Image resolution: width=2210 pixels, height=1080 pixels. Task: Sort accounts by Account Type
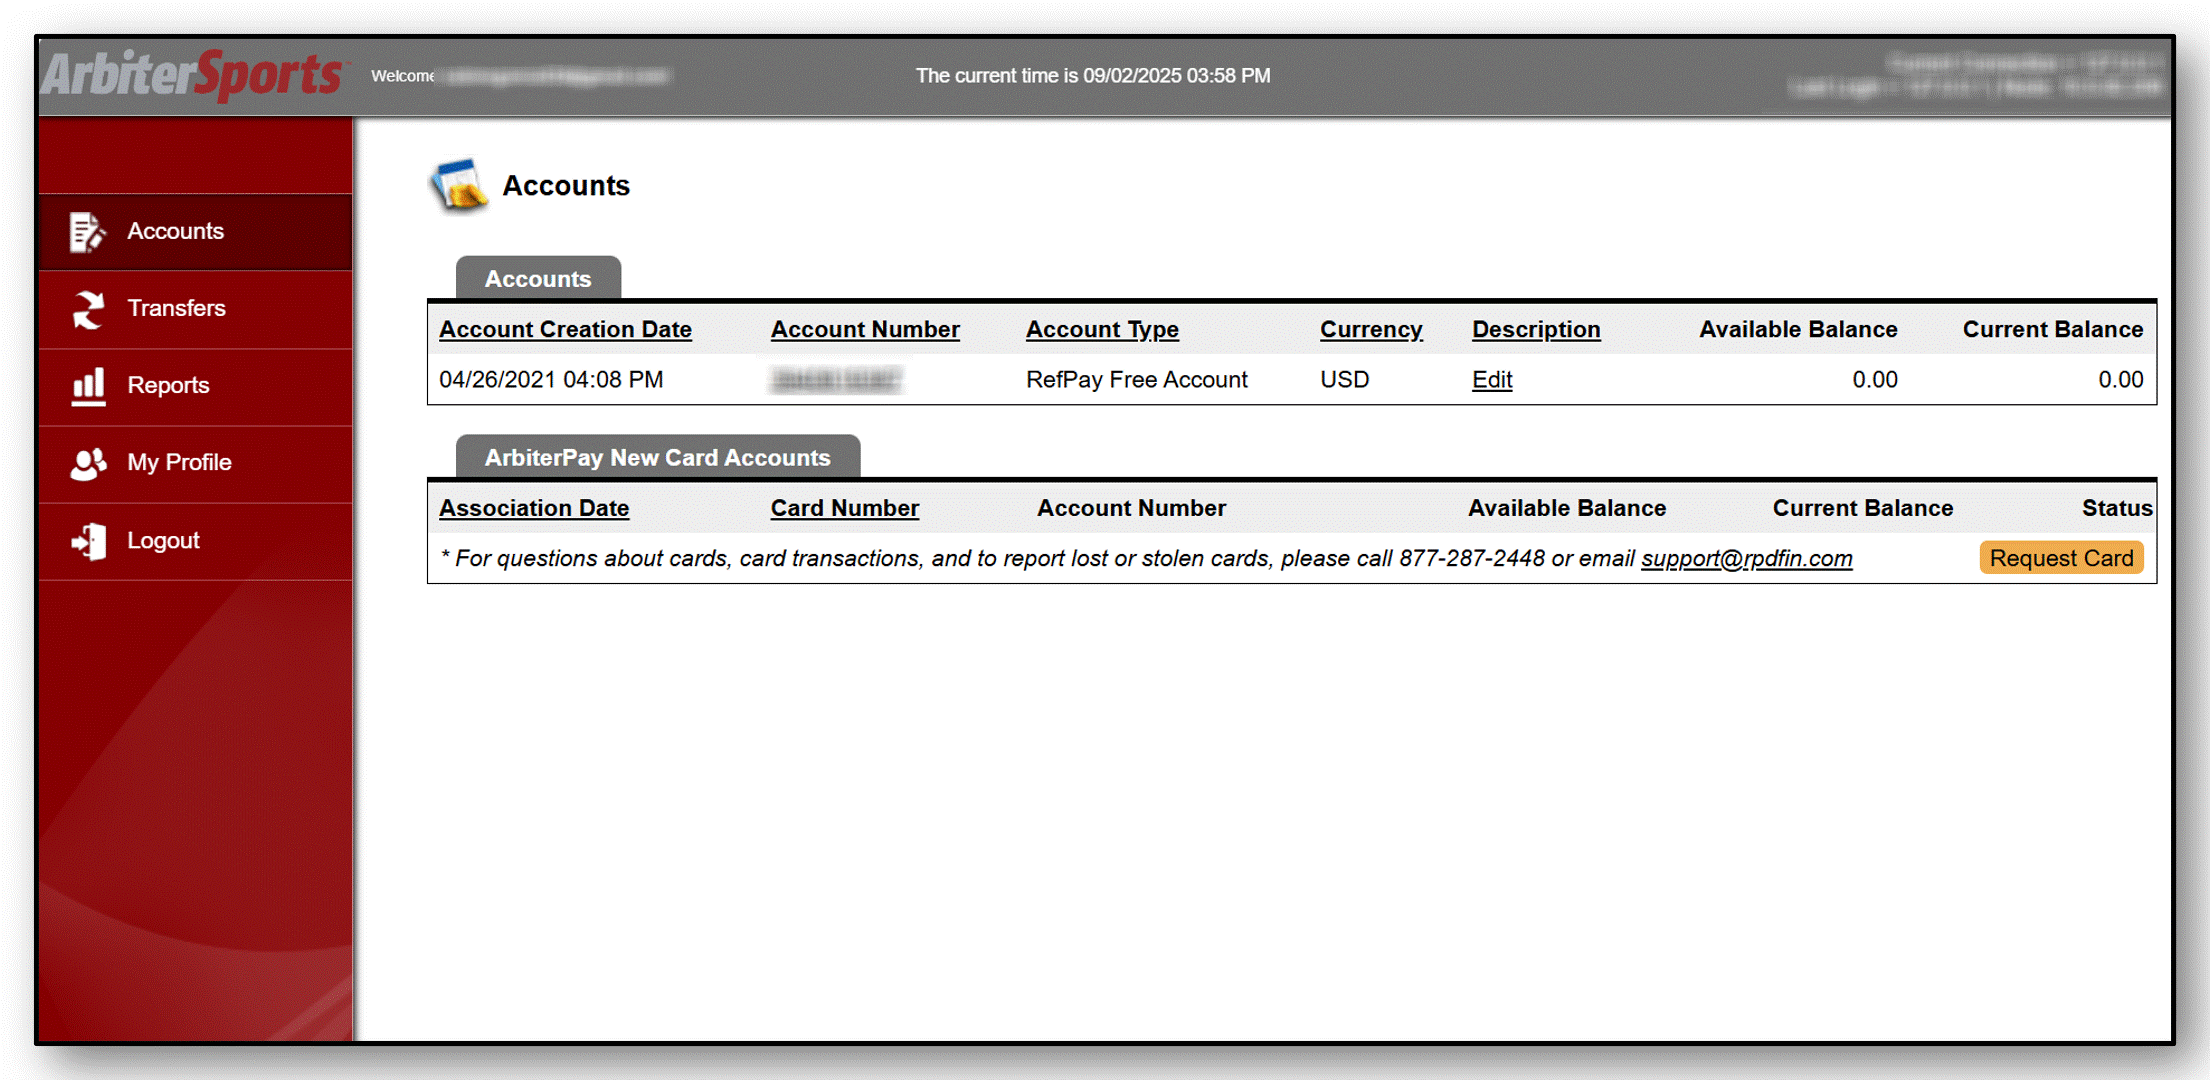pyautogui.click(x=1102, y=329)
